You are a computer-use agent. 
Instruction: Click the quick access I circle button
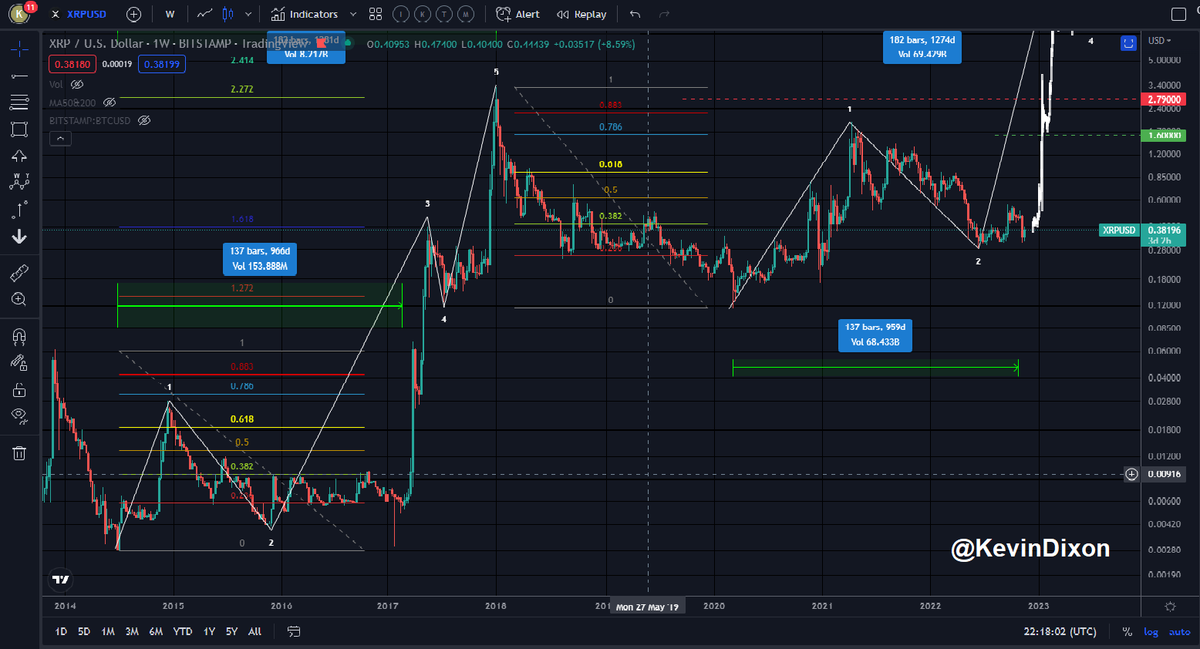pos(400,14)
